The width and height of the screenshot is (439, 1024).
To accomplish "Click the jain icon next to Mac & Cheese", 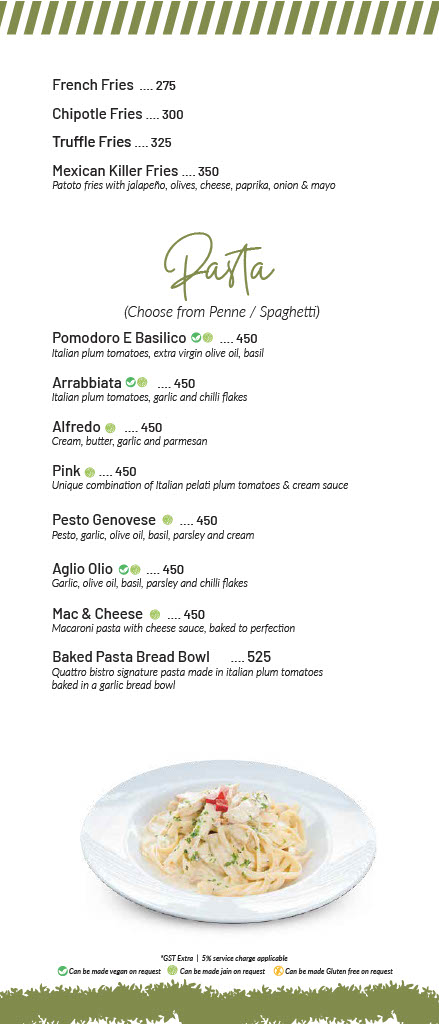I will [155, 614].
